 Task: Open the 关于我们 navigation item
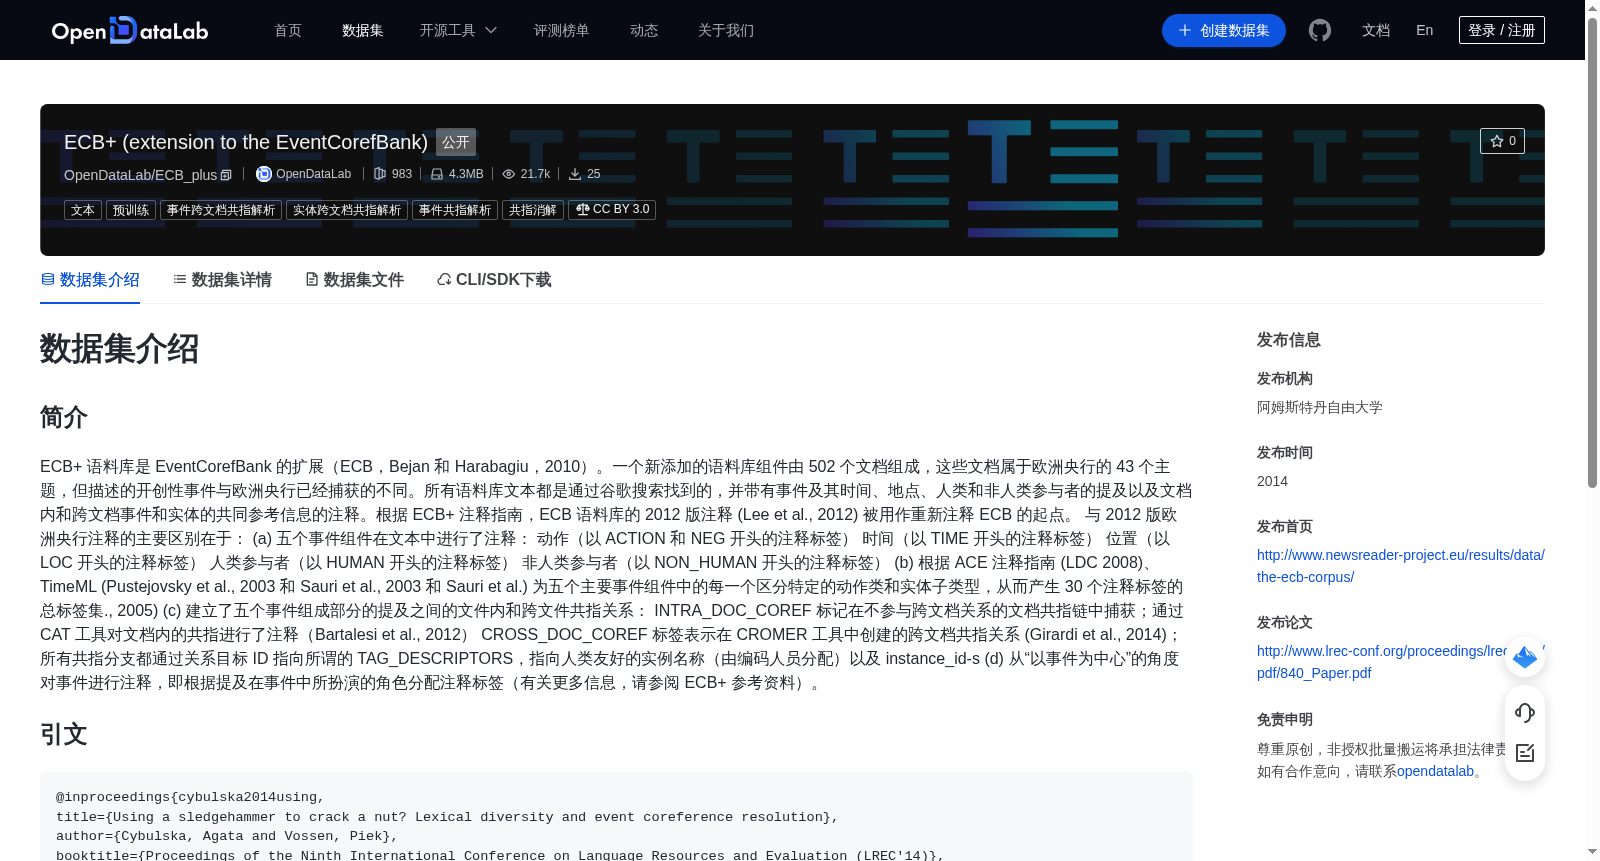click(726, 30)
